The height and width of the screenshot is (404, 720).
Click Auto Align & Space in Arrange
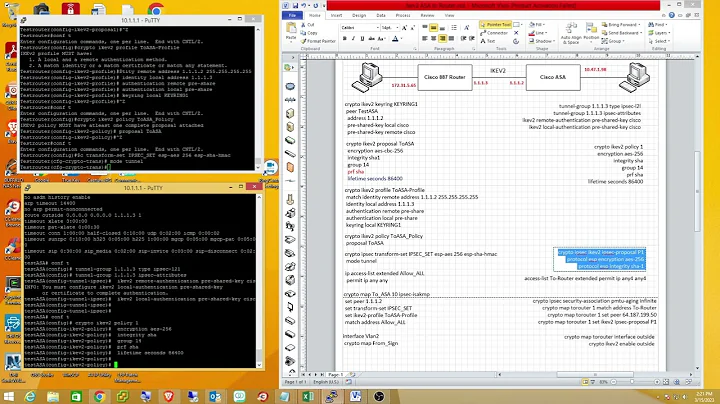[x=571, y=33]
